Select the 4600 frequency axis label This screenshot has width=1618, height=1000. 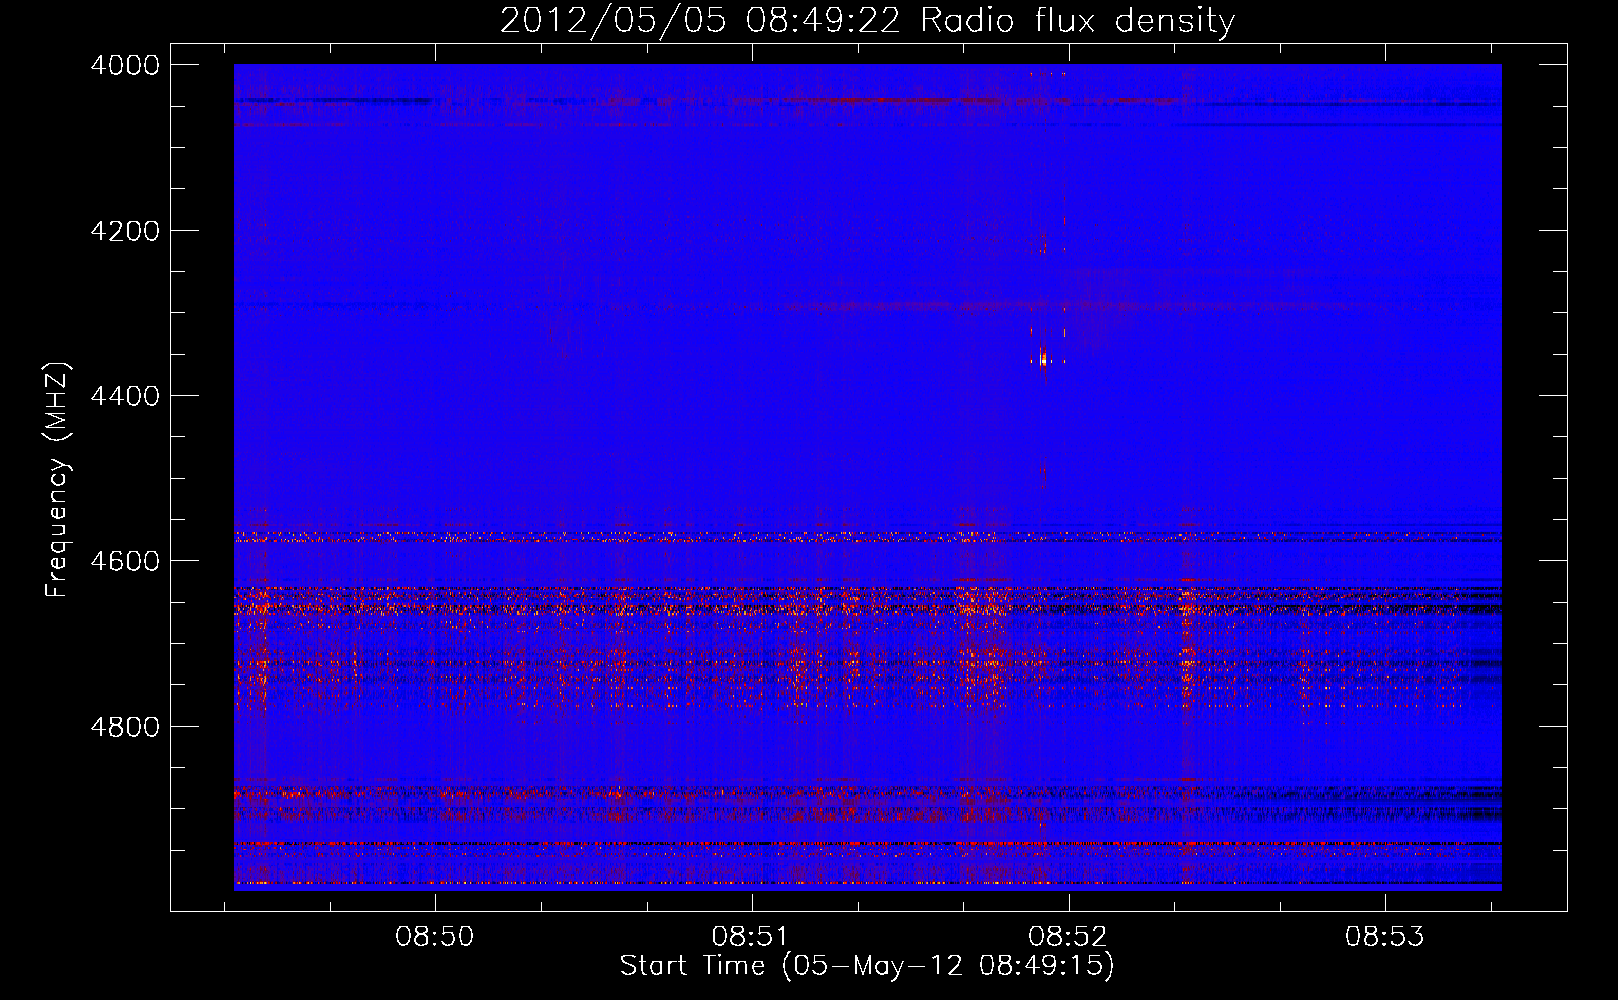coord(125,561)
